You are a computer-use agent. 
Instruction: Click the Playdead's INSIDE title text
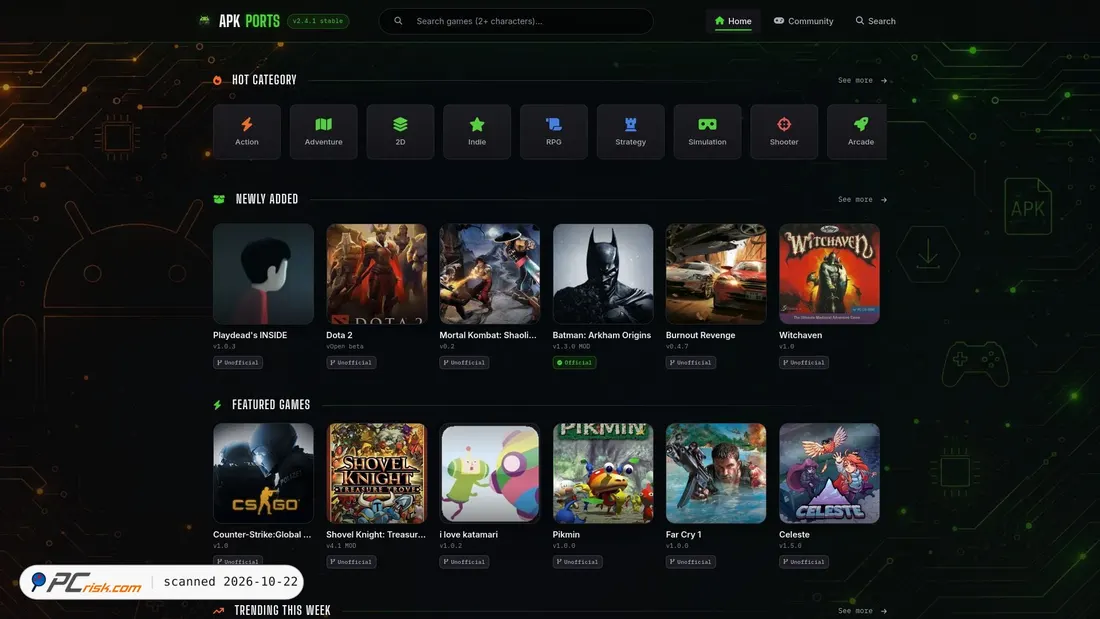click(250, 335)
